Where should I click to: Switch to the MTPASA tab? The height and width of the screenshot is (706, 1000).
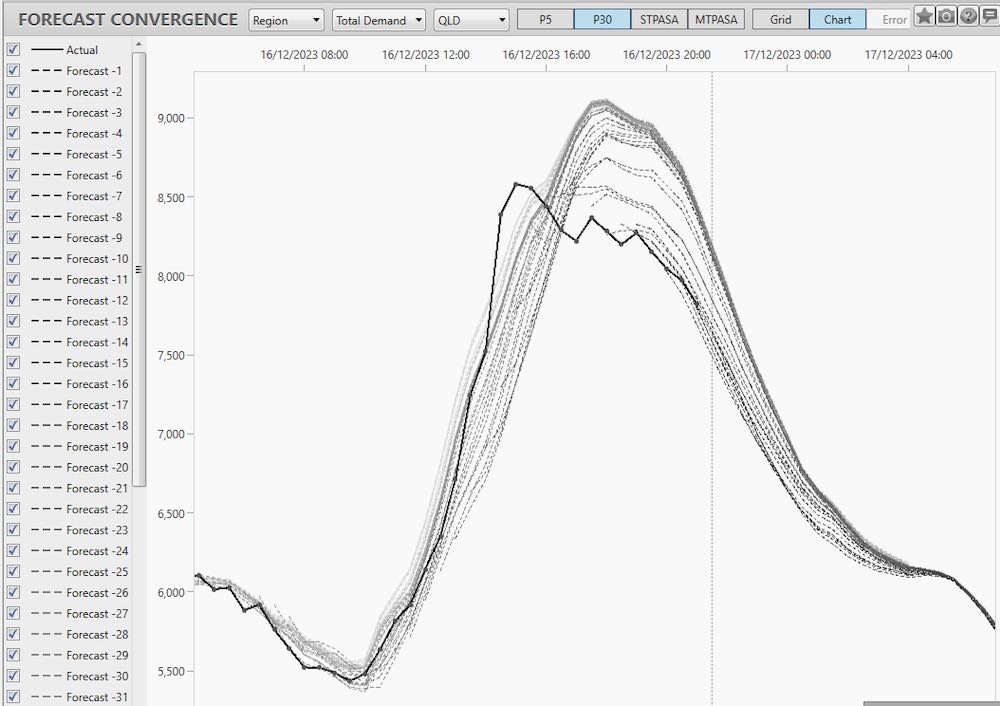pos(716,20)
